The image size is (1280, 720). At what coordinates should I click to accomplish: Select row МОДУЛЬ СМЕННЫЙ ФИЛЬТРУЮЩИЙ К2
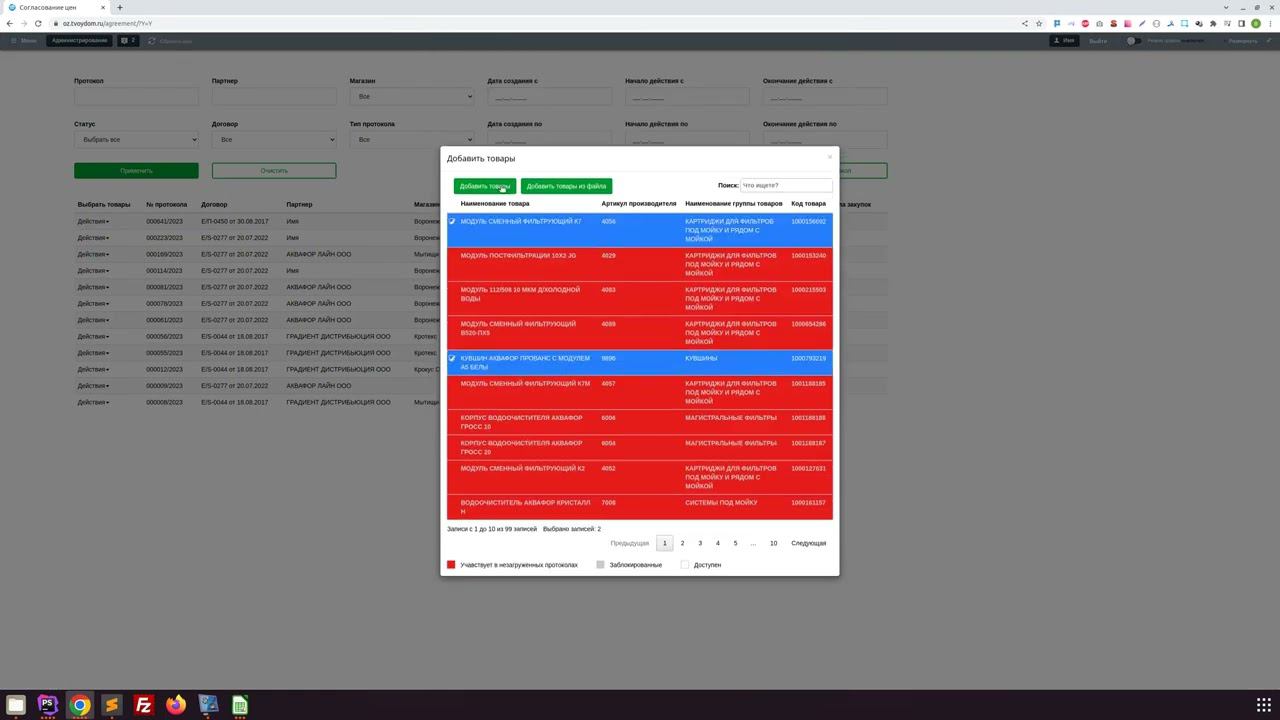point(640,477)
